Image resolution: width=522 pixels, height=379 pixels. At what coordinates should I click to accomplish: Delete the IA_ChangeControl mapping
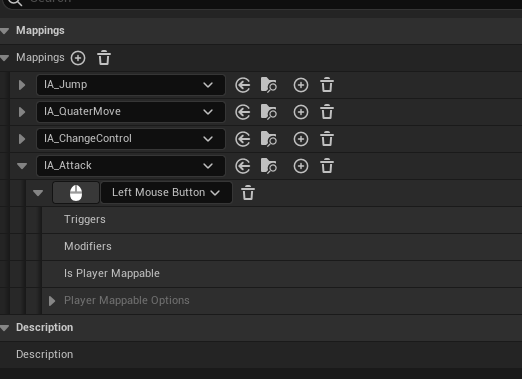[327, 139]
